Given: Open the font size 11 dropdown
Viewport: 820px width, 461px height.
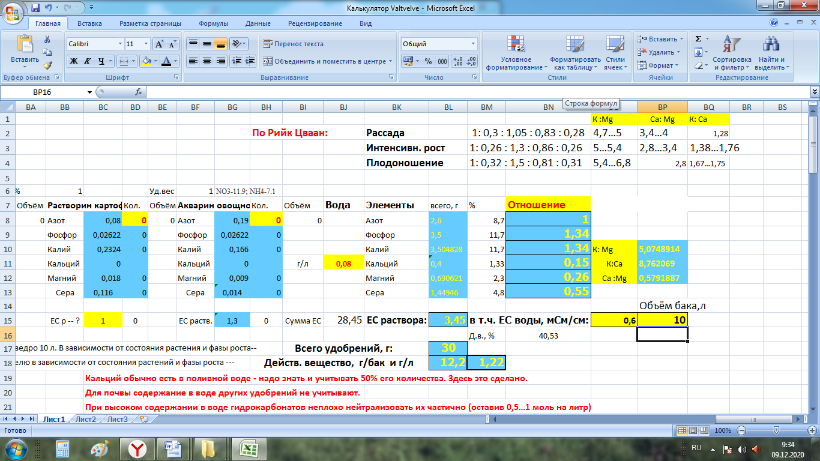Looking at the screenshot, I should (146, 44).
